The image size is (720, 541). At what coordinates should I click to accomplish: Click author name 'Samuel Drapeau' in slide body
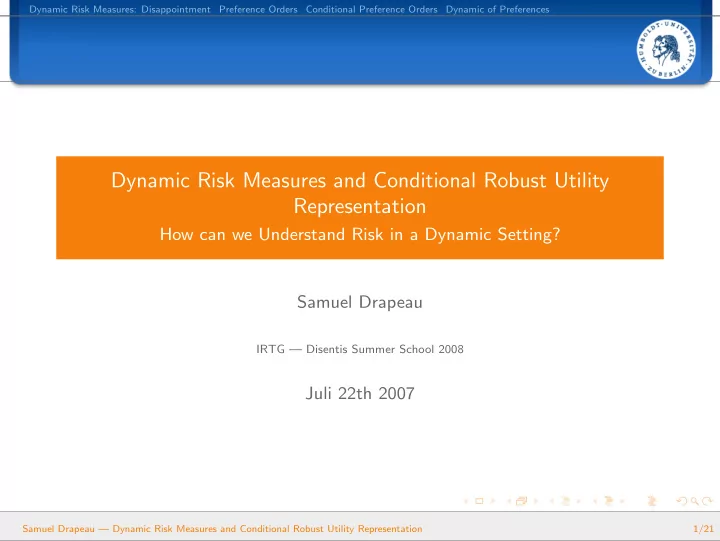click(360, 302)
